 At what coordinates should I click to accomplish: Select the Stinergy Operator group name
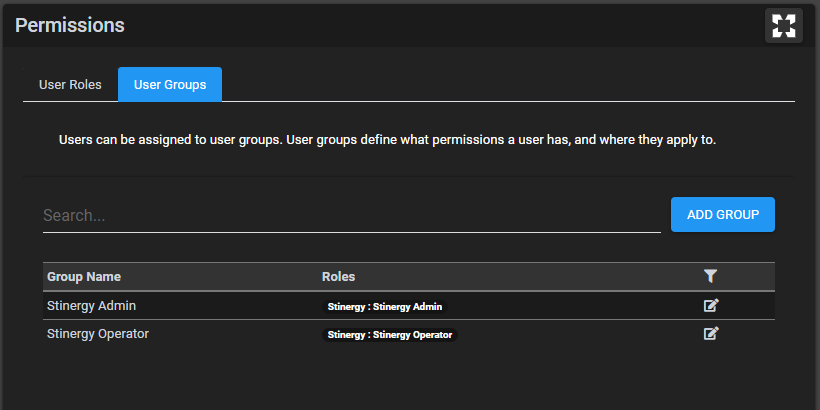(x=98, y=334)
